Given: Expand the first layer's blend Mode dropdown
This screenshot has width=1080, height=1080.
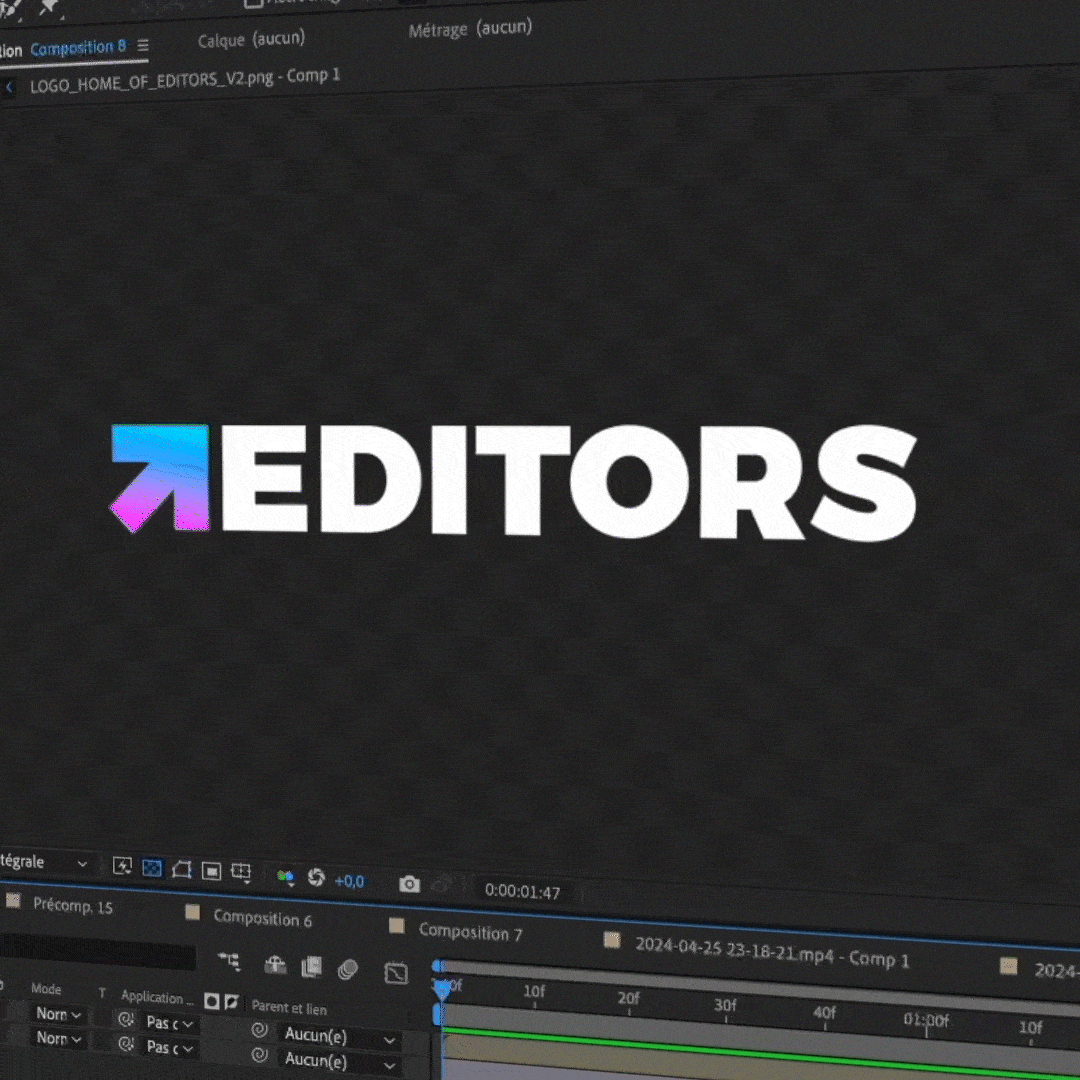Looking at the screenshot, I should coord(58,1014).
